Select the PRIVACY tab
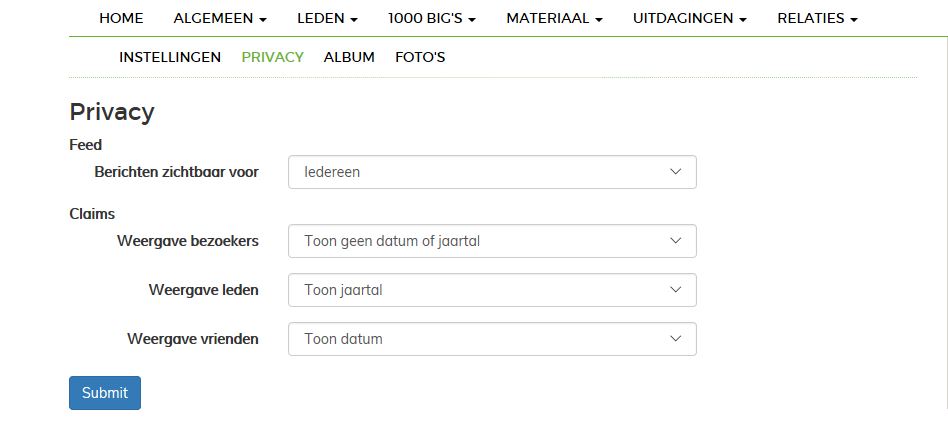The image size is (948, 424). (272, 57)
